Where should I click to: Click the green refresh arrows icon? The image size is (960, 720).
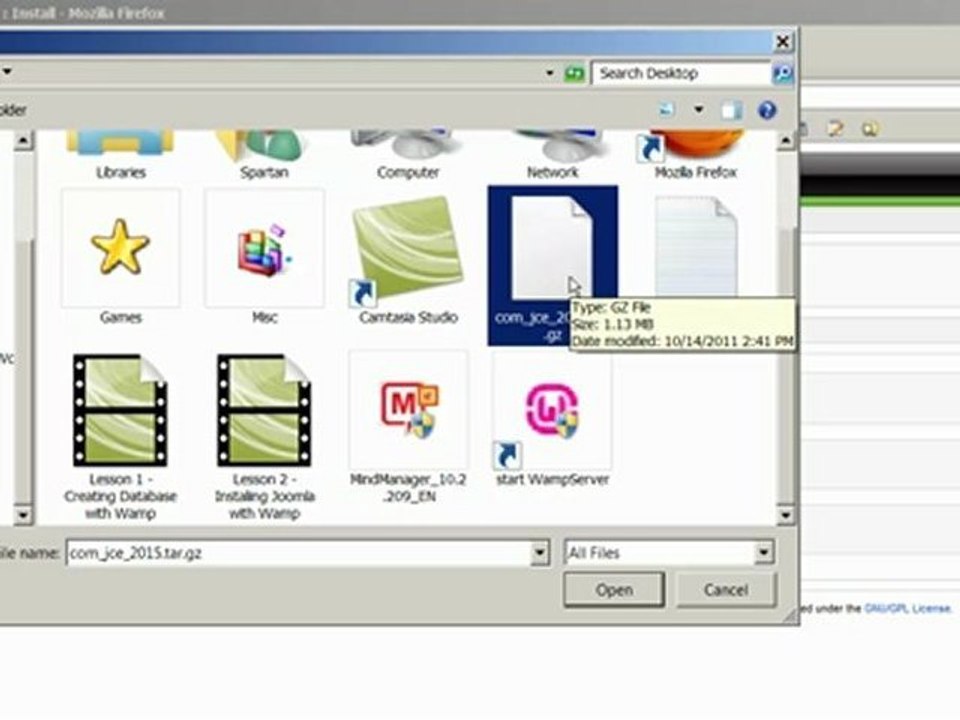tap(574, 73)
